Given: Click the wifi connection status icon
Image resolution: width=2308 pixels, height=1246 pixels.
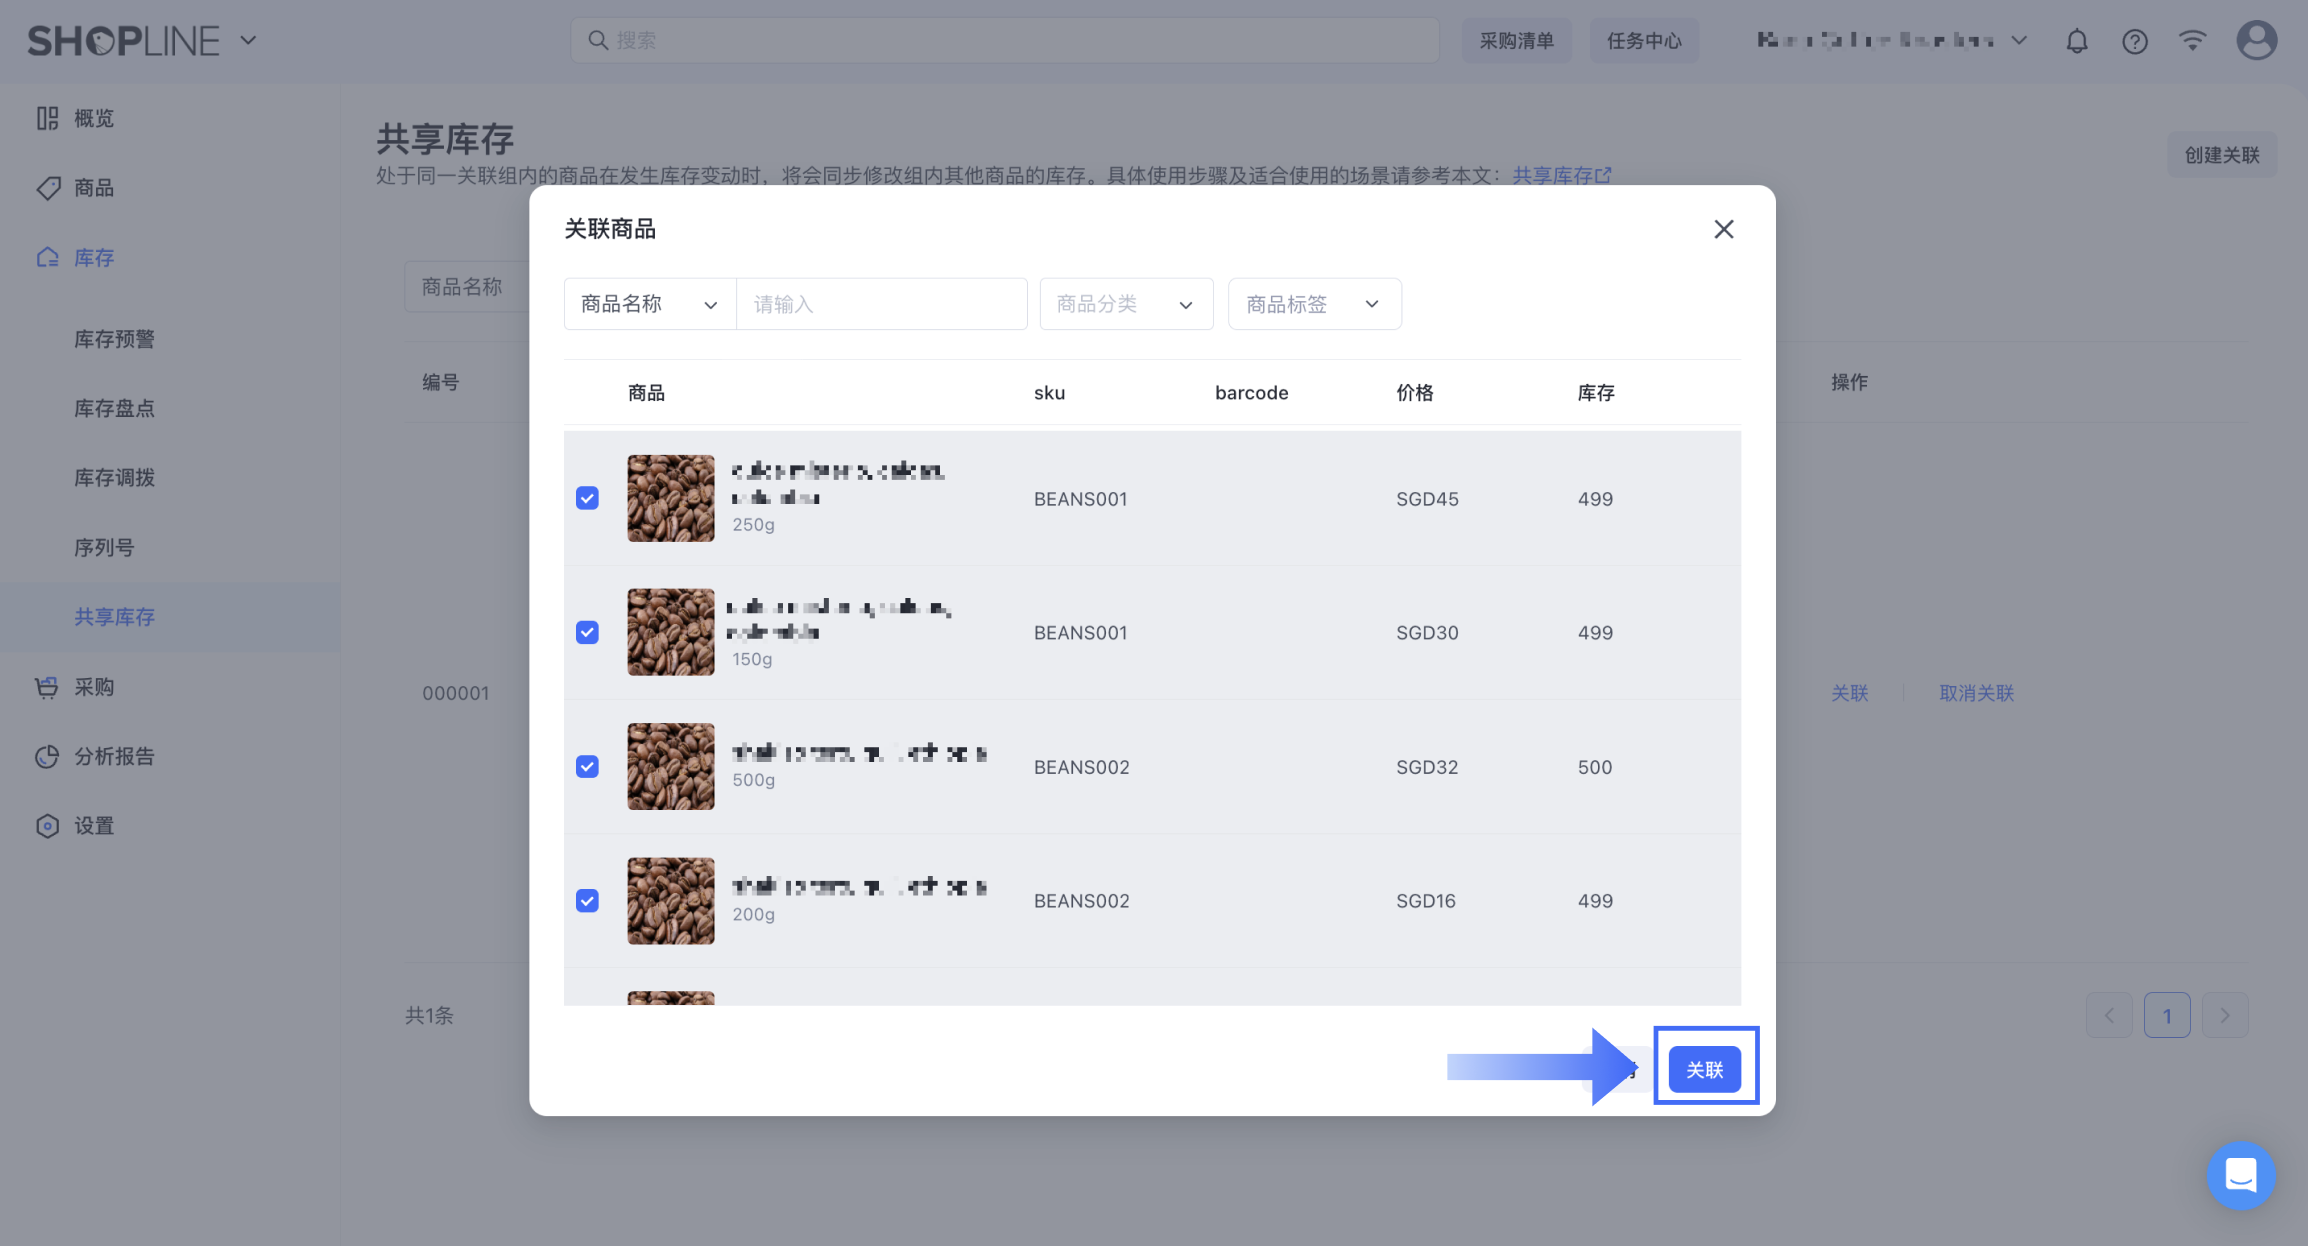Looking at the screenshot, I should pos(2192,41).
